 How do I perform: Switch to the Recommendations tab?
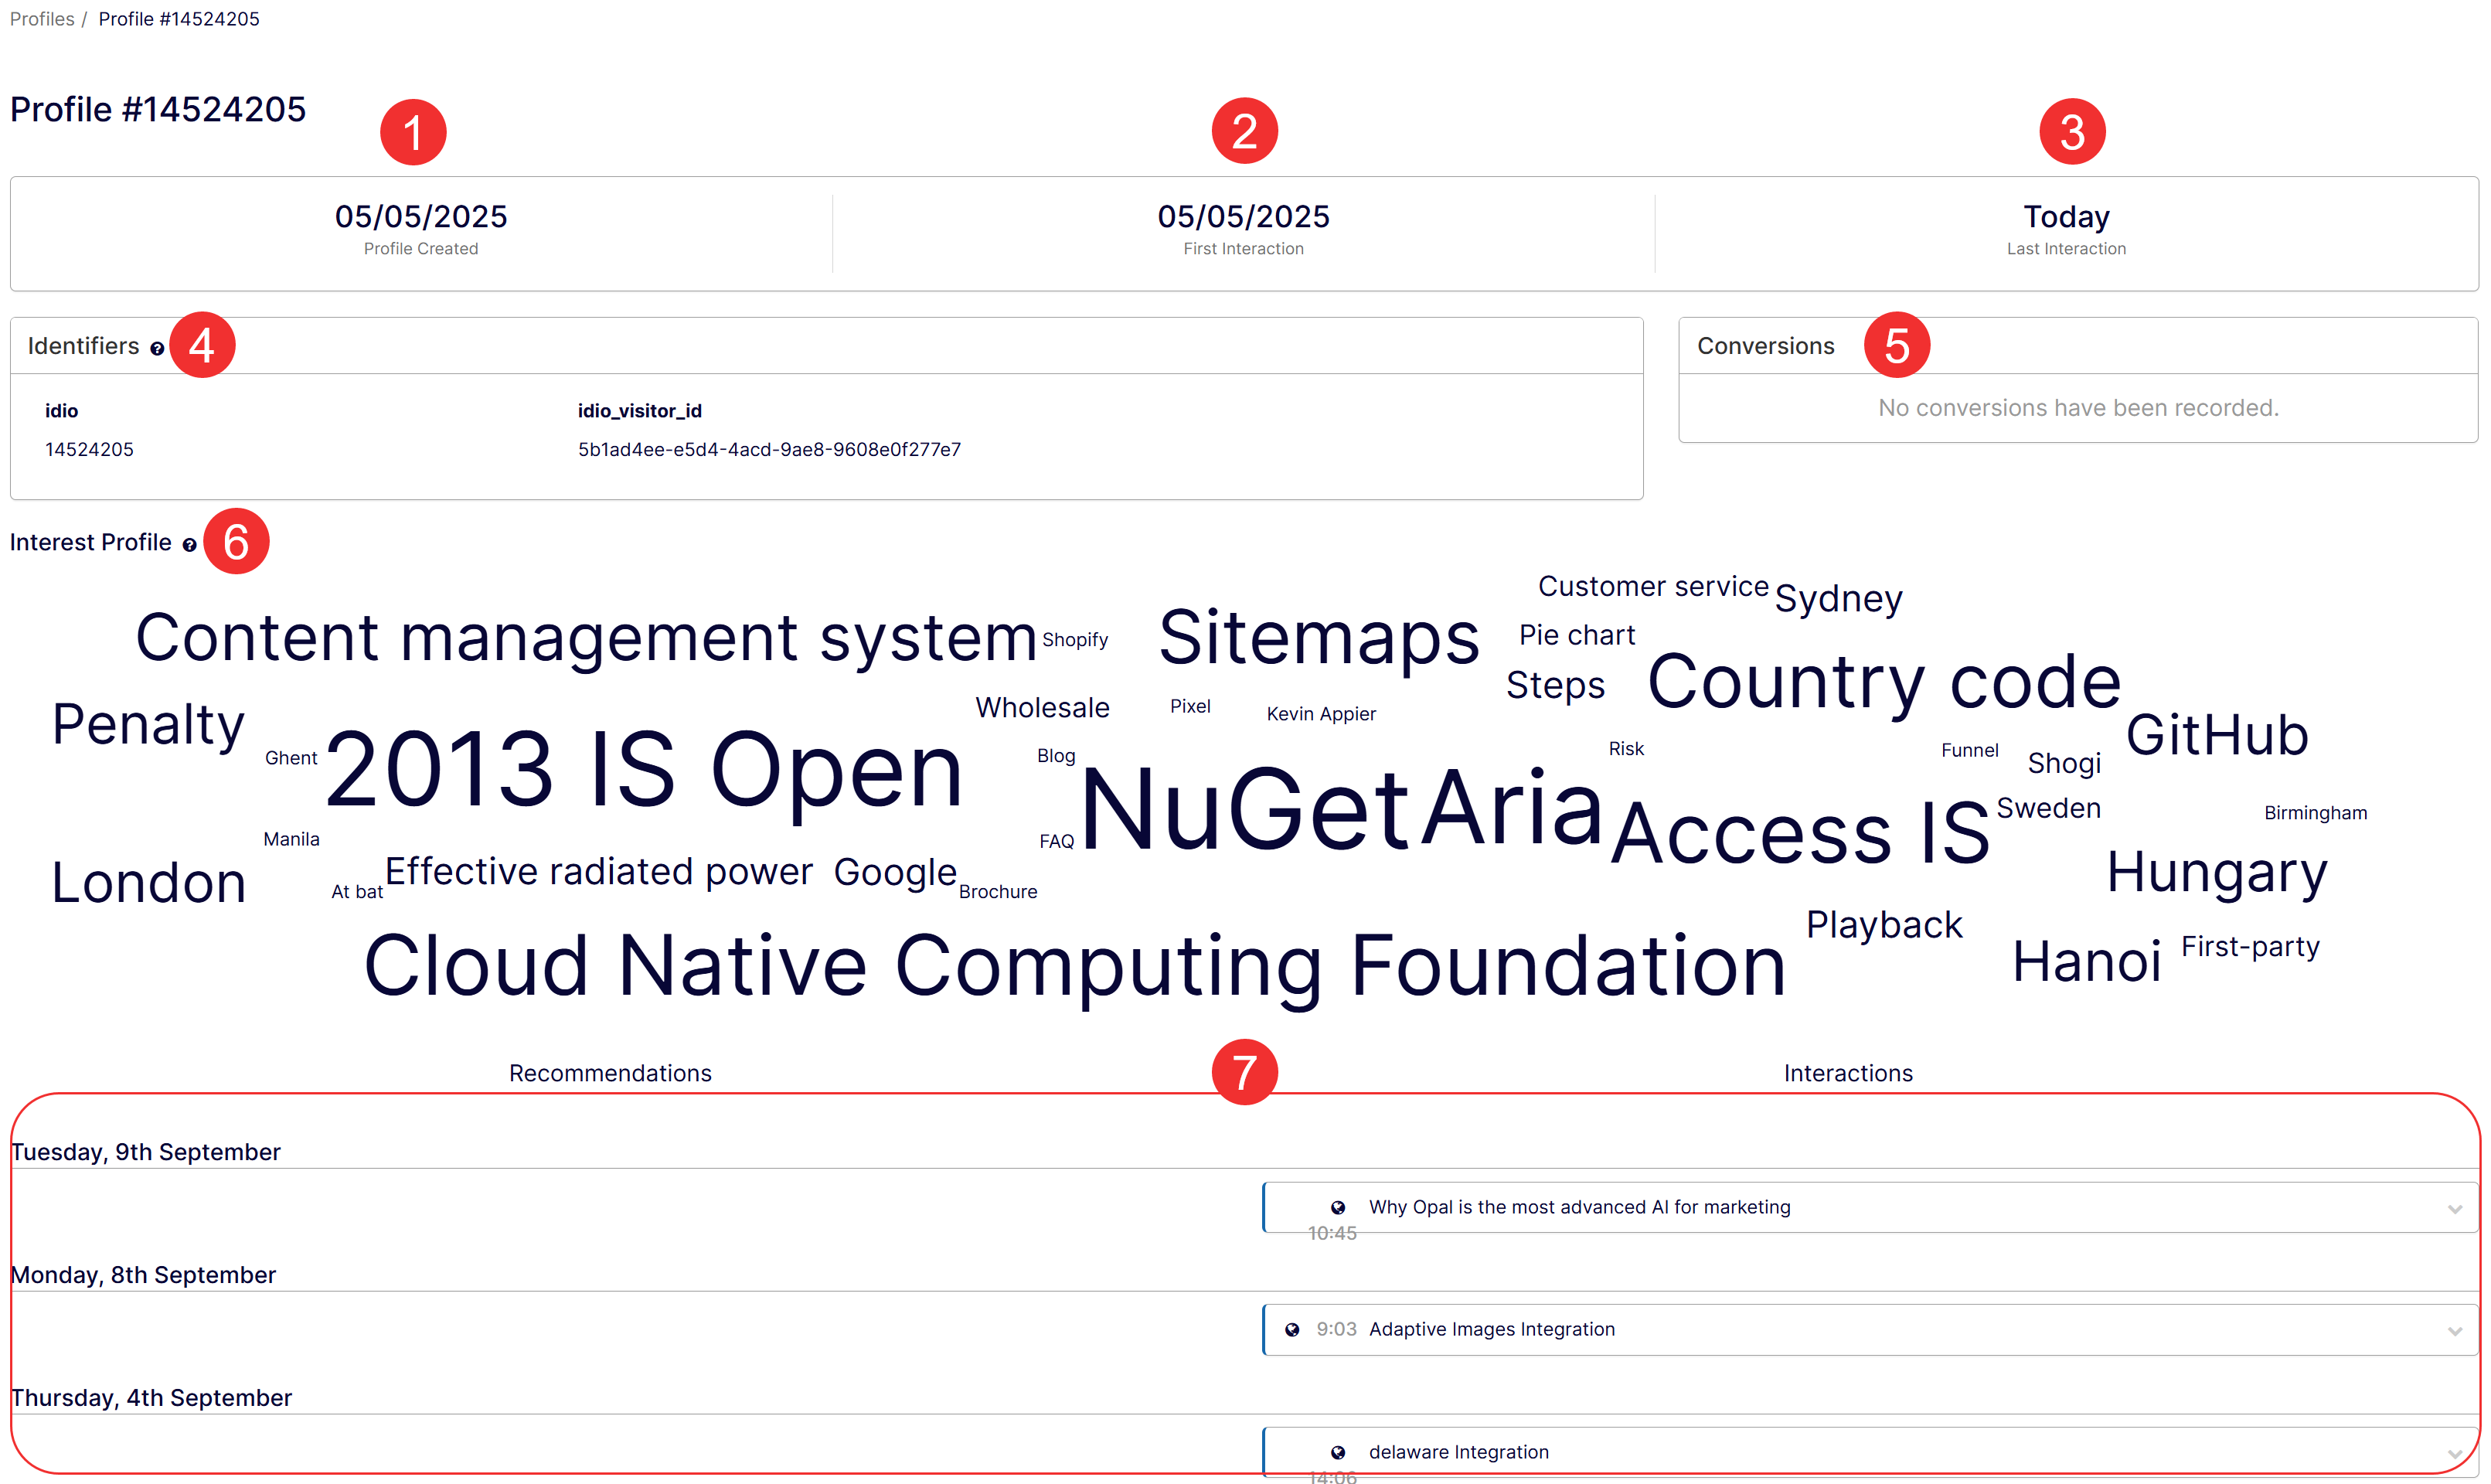point(610,1073)
